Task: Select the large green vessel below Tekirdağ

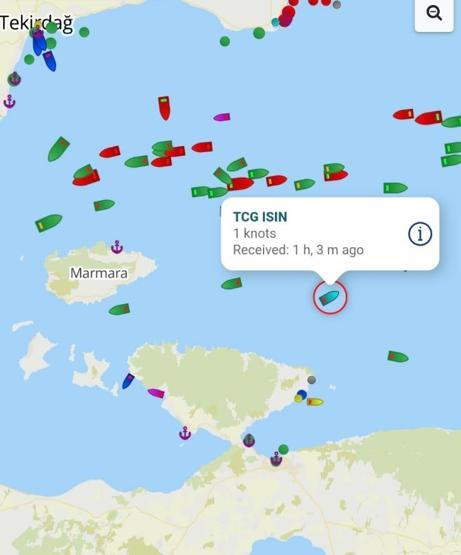Action: (x=58, y=149)
